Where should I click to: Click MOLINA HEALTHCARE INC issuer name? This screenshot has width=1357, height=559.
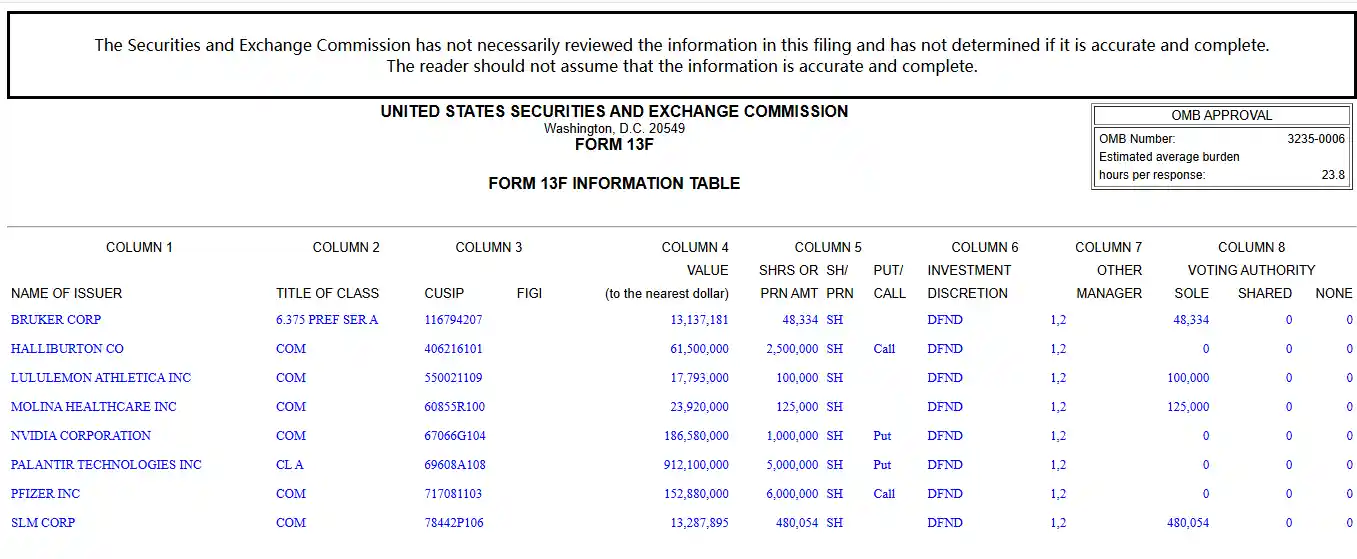94,407
